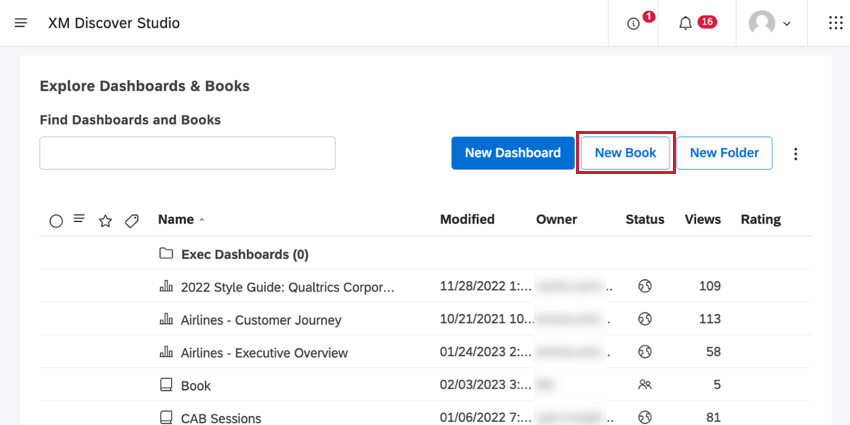Open the three-dot more options menu
The height and width of the screenshot is (425, 850).
click(x=796, y=154)
